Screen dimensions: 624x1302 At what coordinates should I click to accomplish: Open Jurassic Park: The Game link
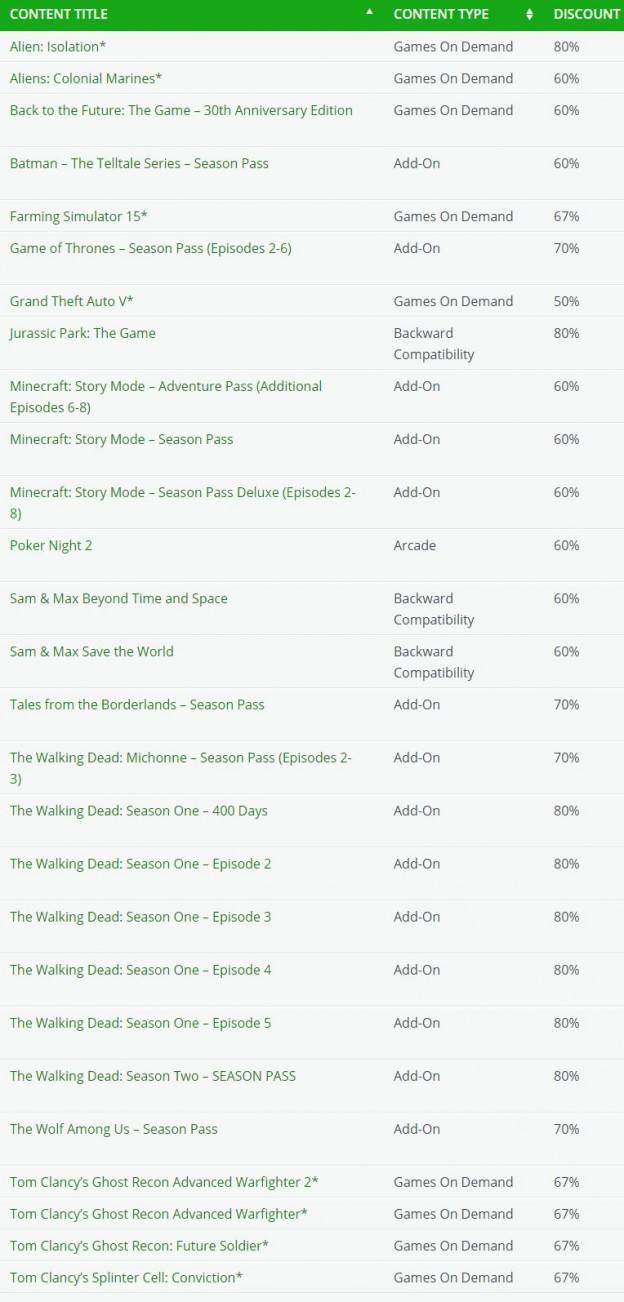[83, 334]
